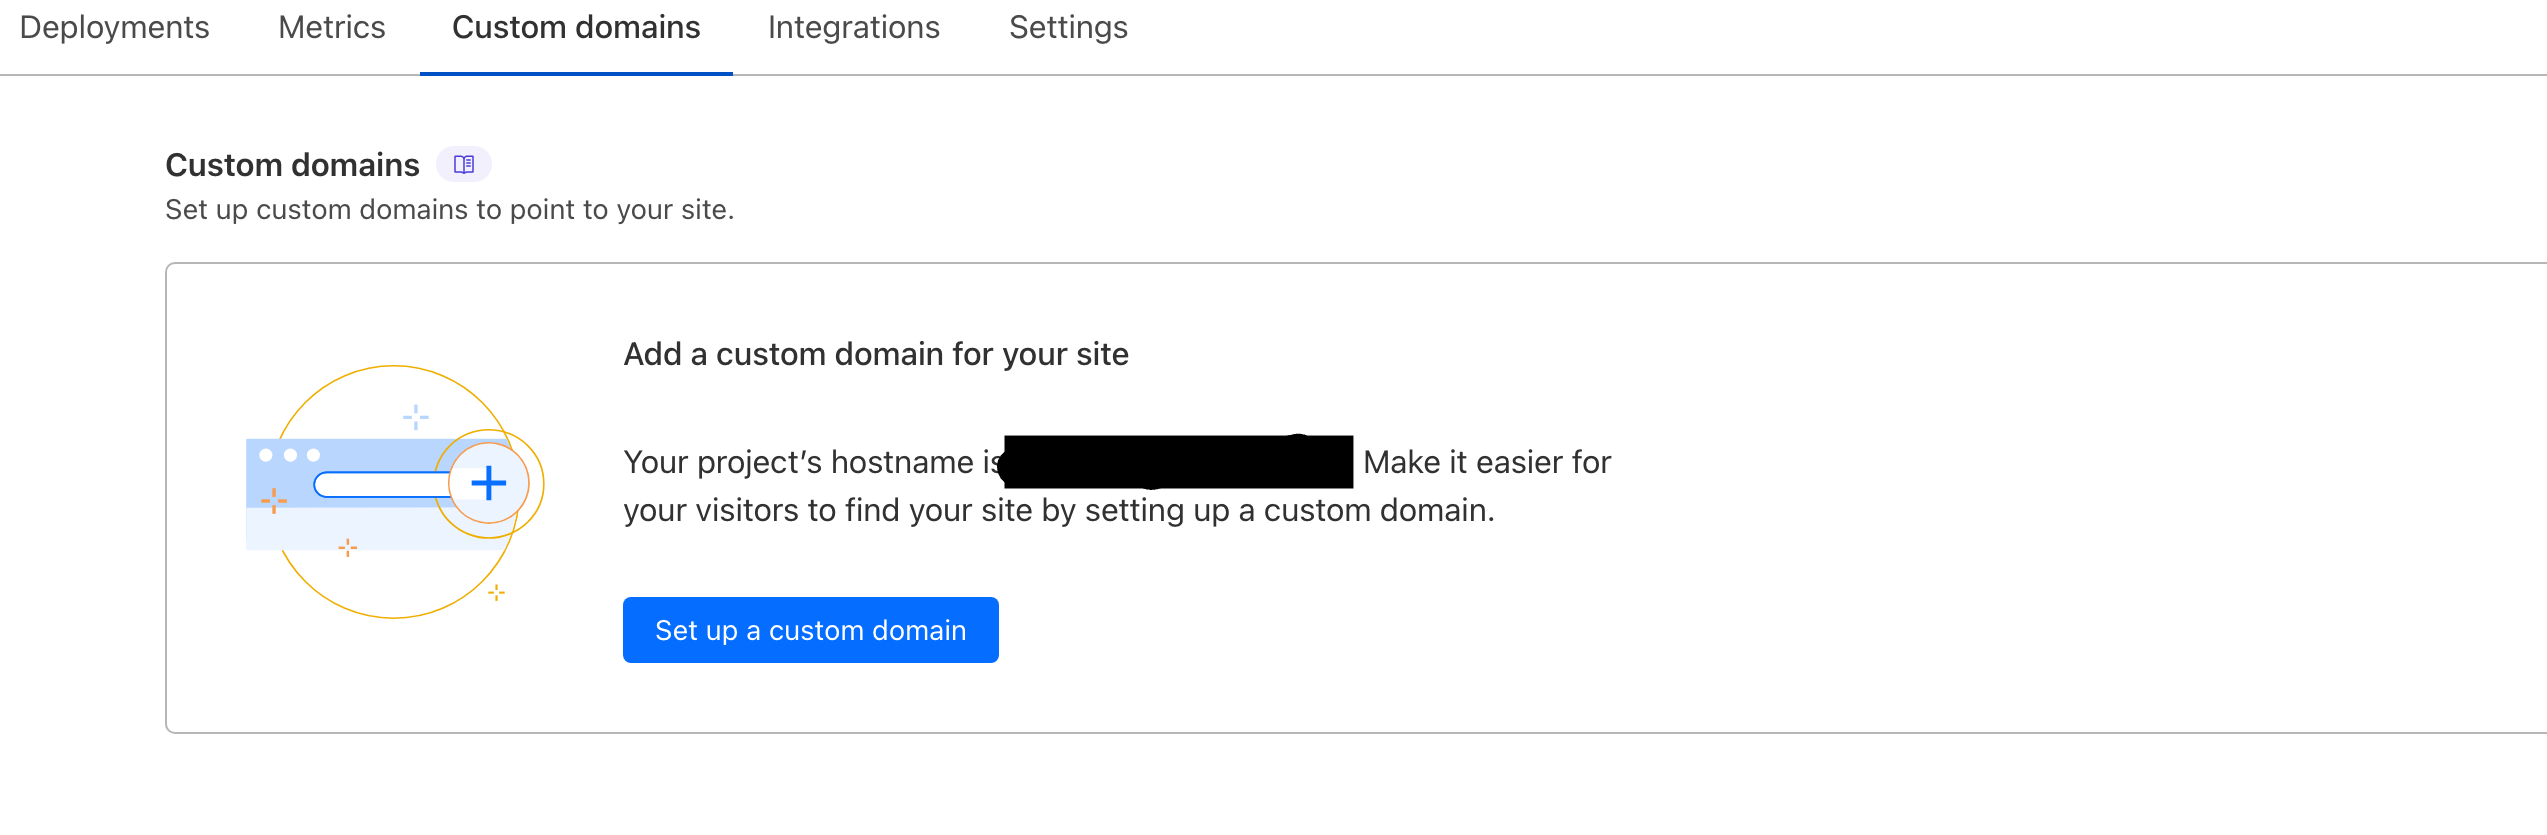Click the 'Set up custom domains to point' subtitle
Viewport: 2547px width, 835px height.
[449, 210]
